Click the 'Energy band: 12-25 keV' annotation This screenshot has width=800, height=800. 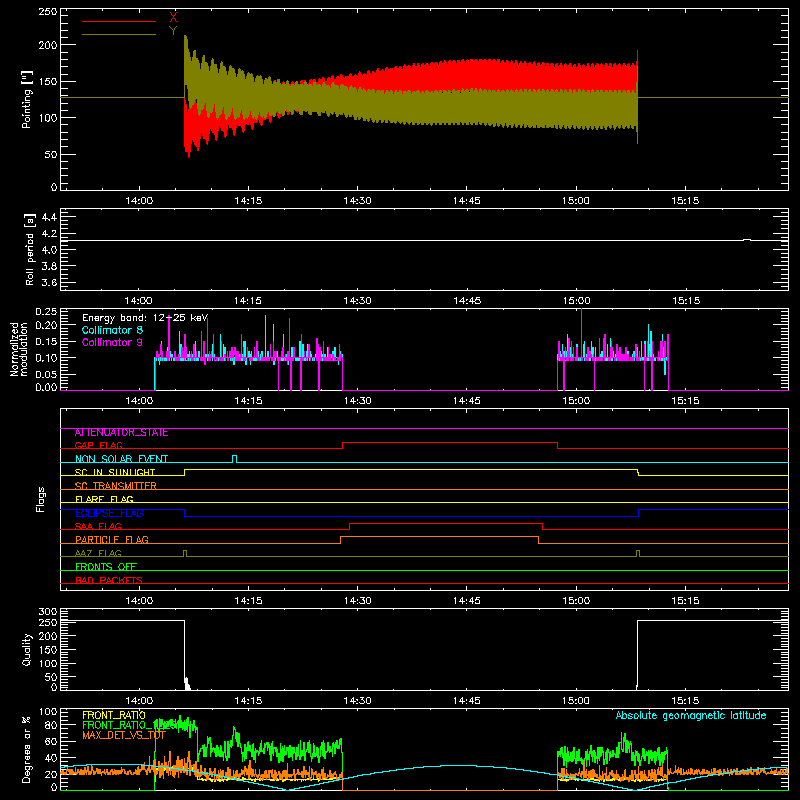point(145,318)
